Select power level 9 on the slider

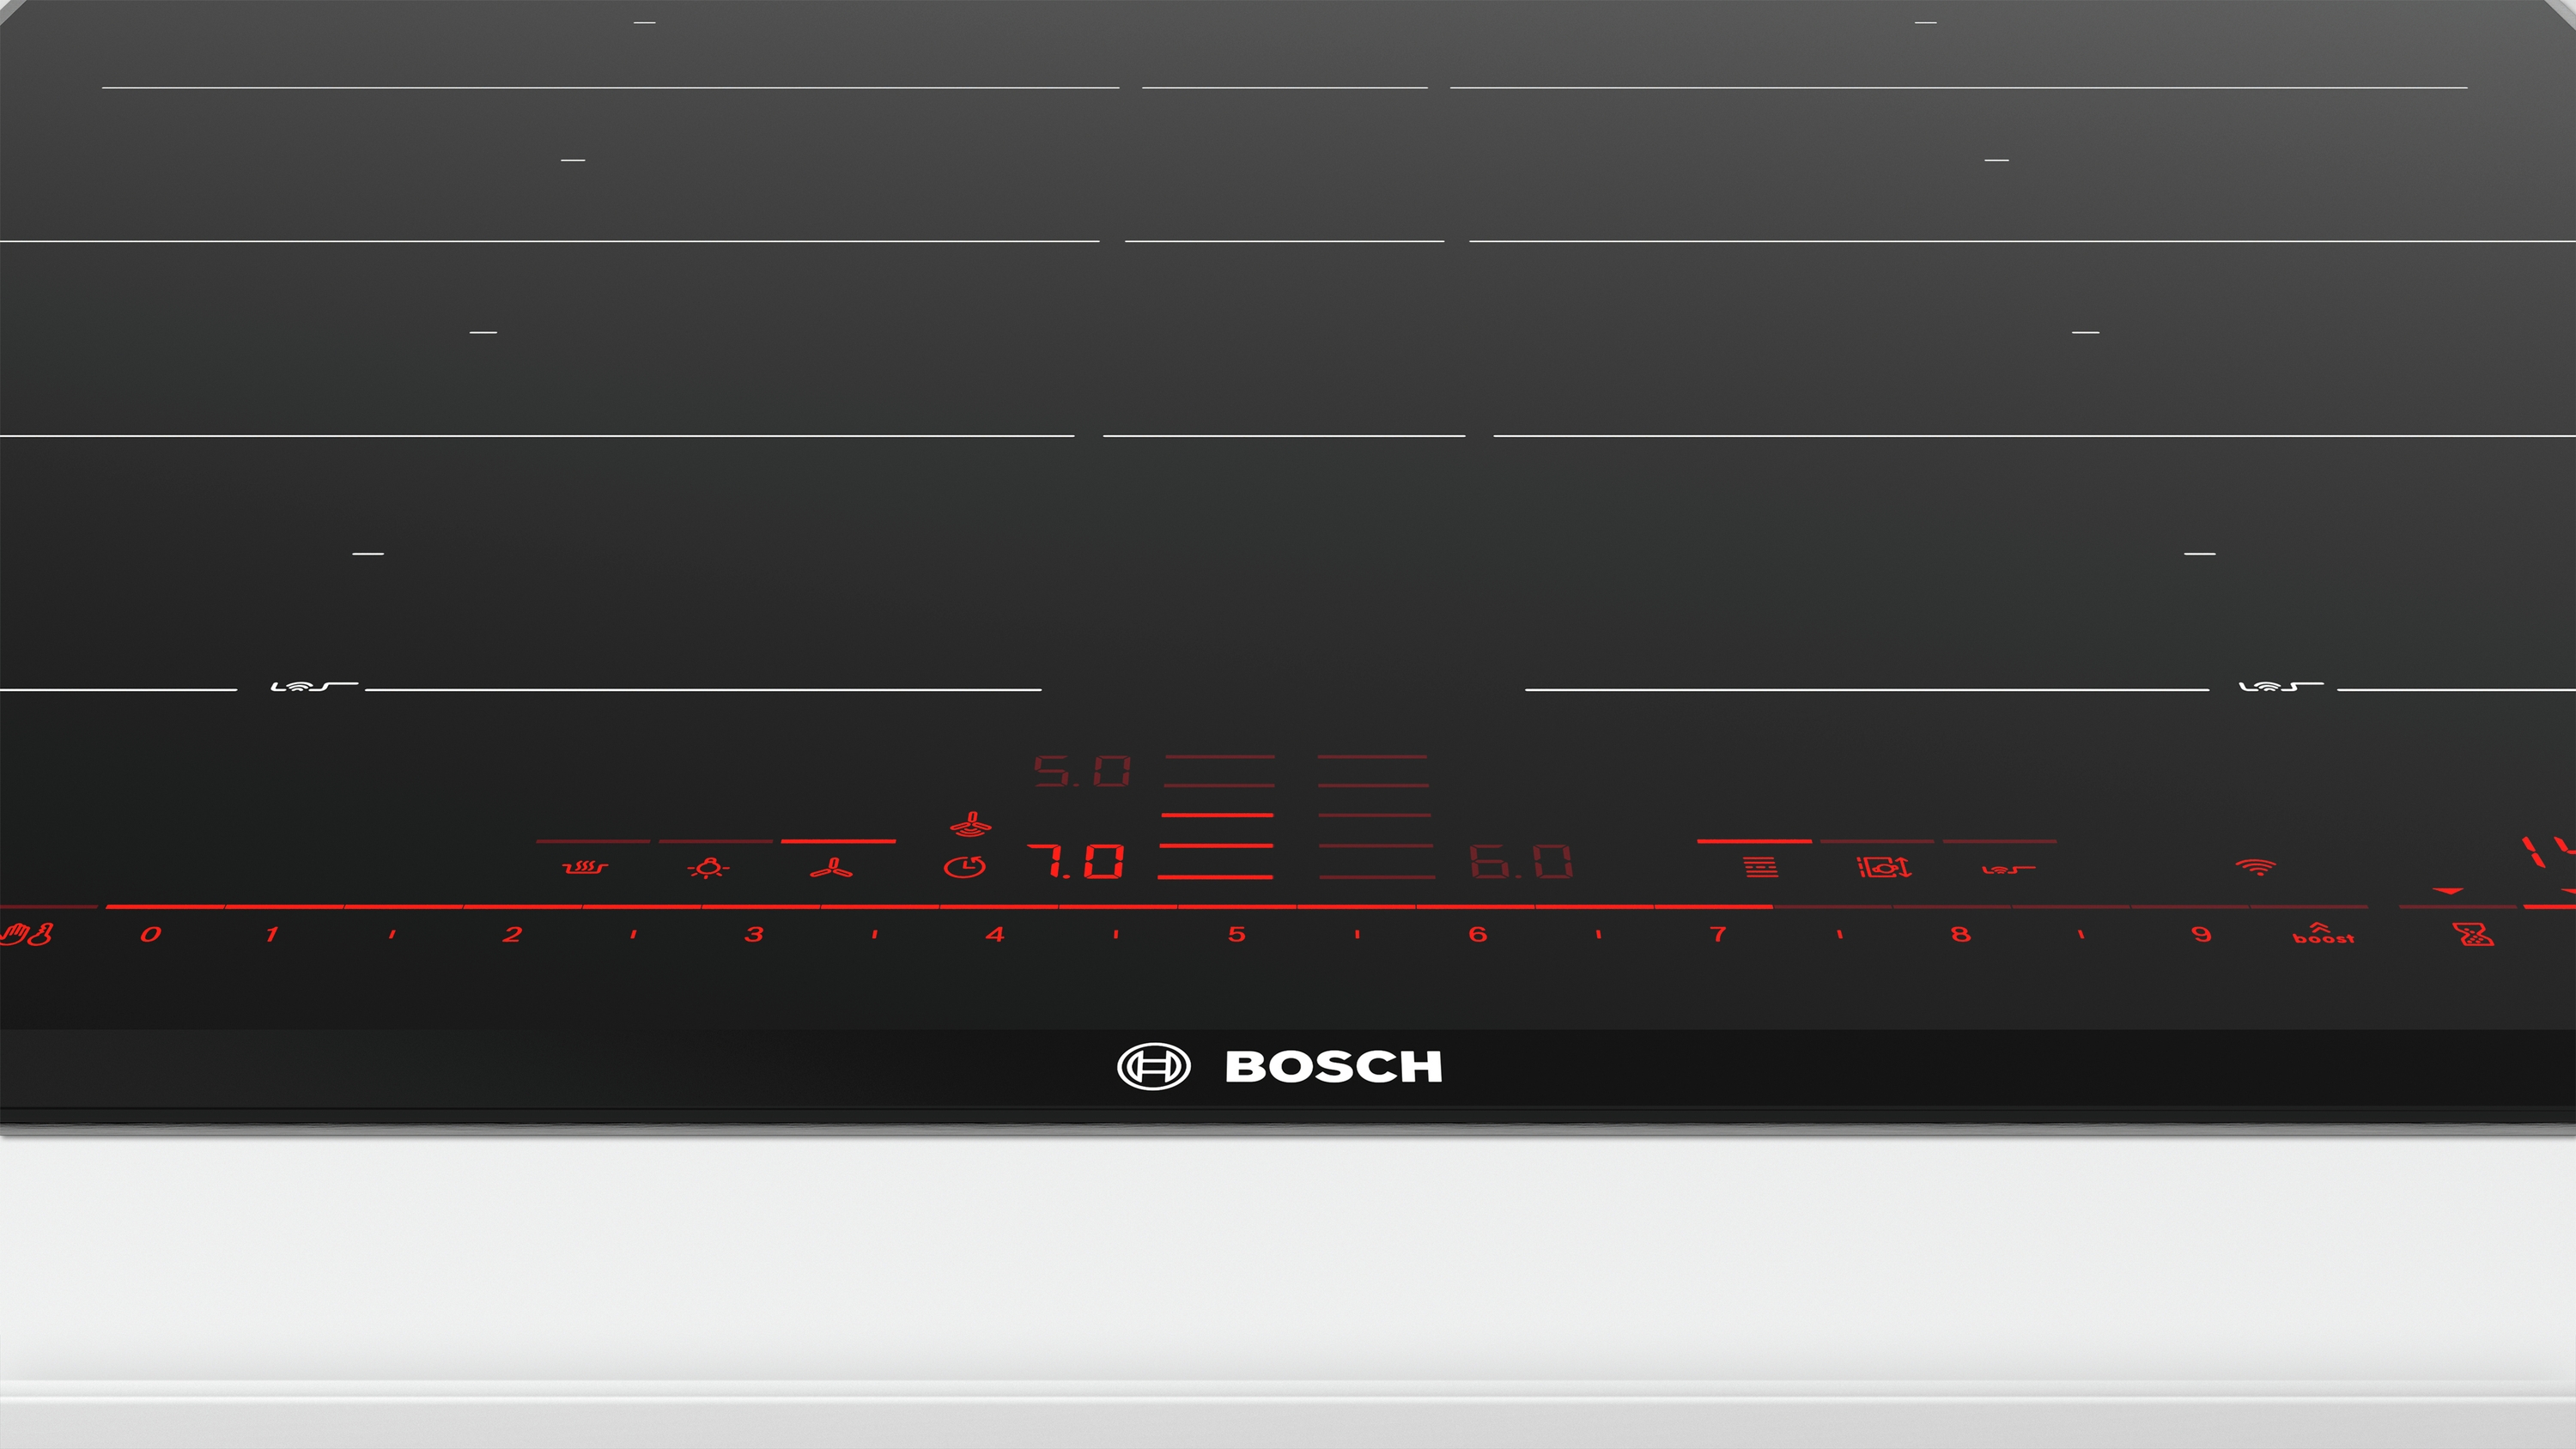tap(2201, 934)
